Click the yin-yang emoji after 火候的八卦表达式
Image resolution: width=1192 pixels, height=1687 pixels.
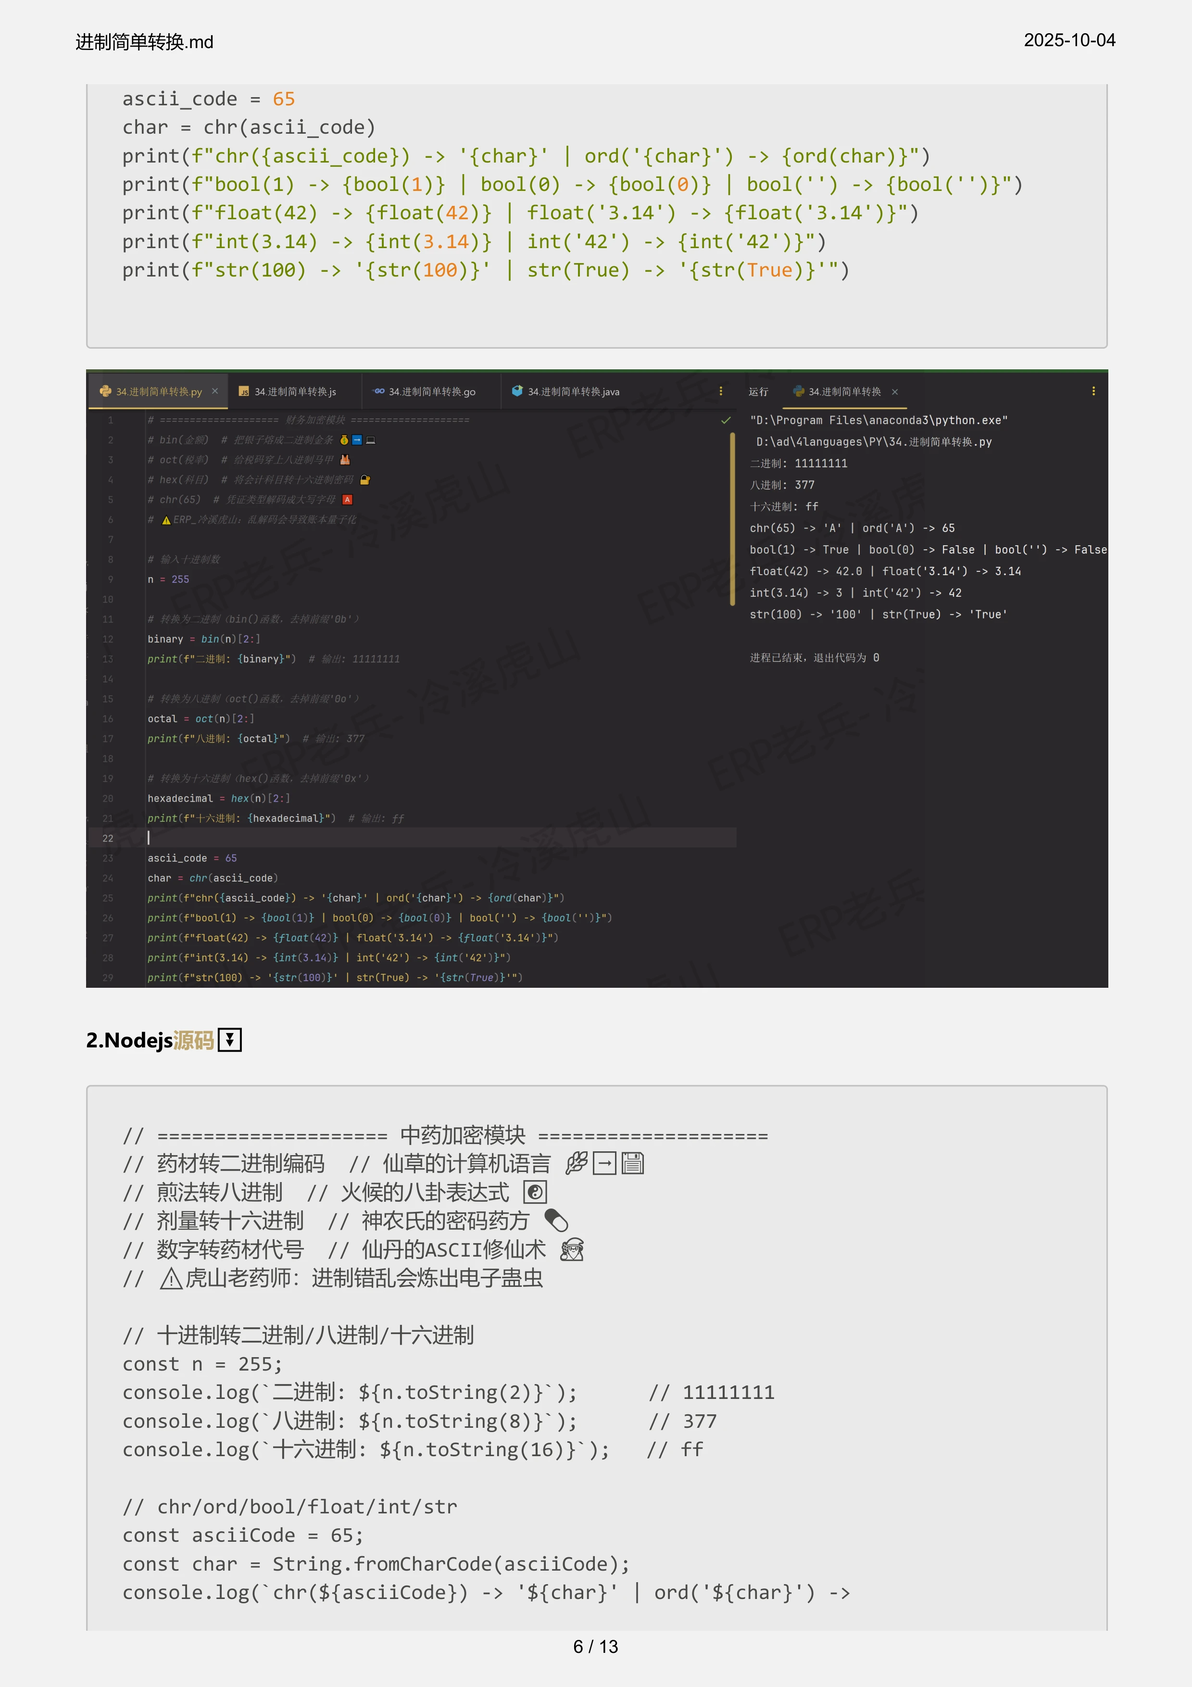535,1192
